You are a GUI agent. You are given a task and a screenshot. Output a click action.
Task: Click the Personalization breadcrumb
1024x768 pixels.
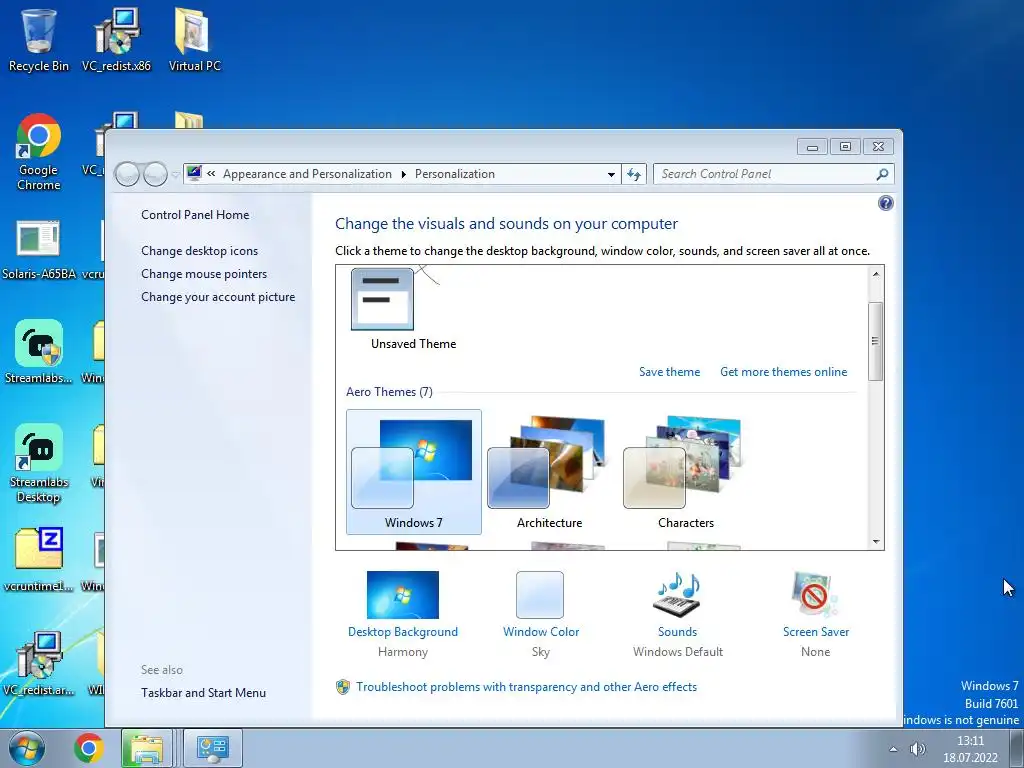tap(455, 174)
